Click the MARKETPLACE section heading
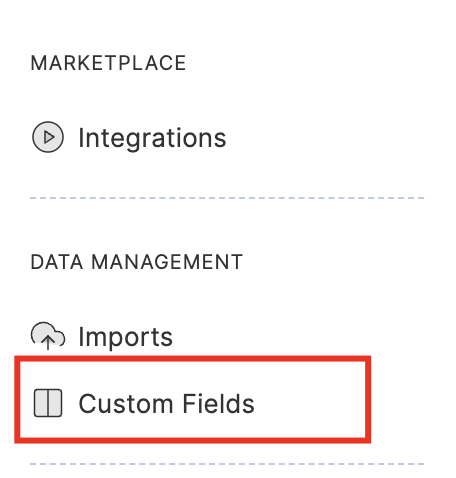This screenshot has height=478, width=456. point(108,63)
